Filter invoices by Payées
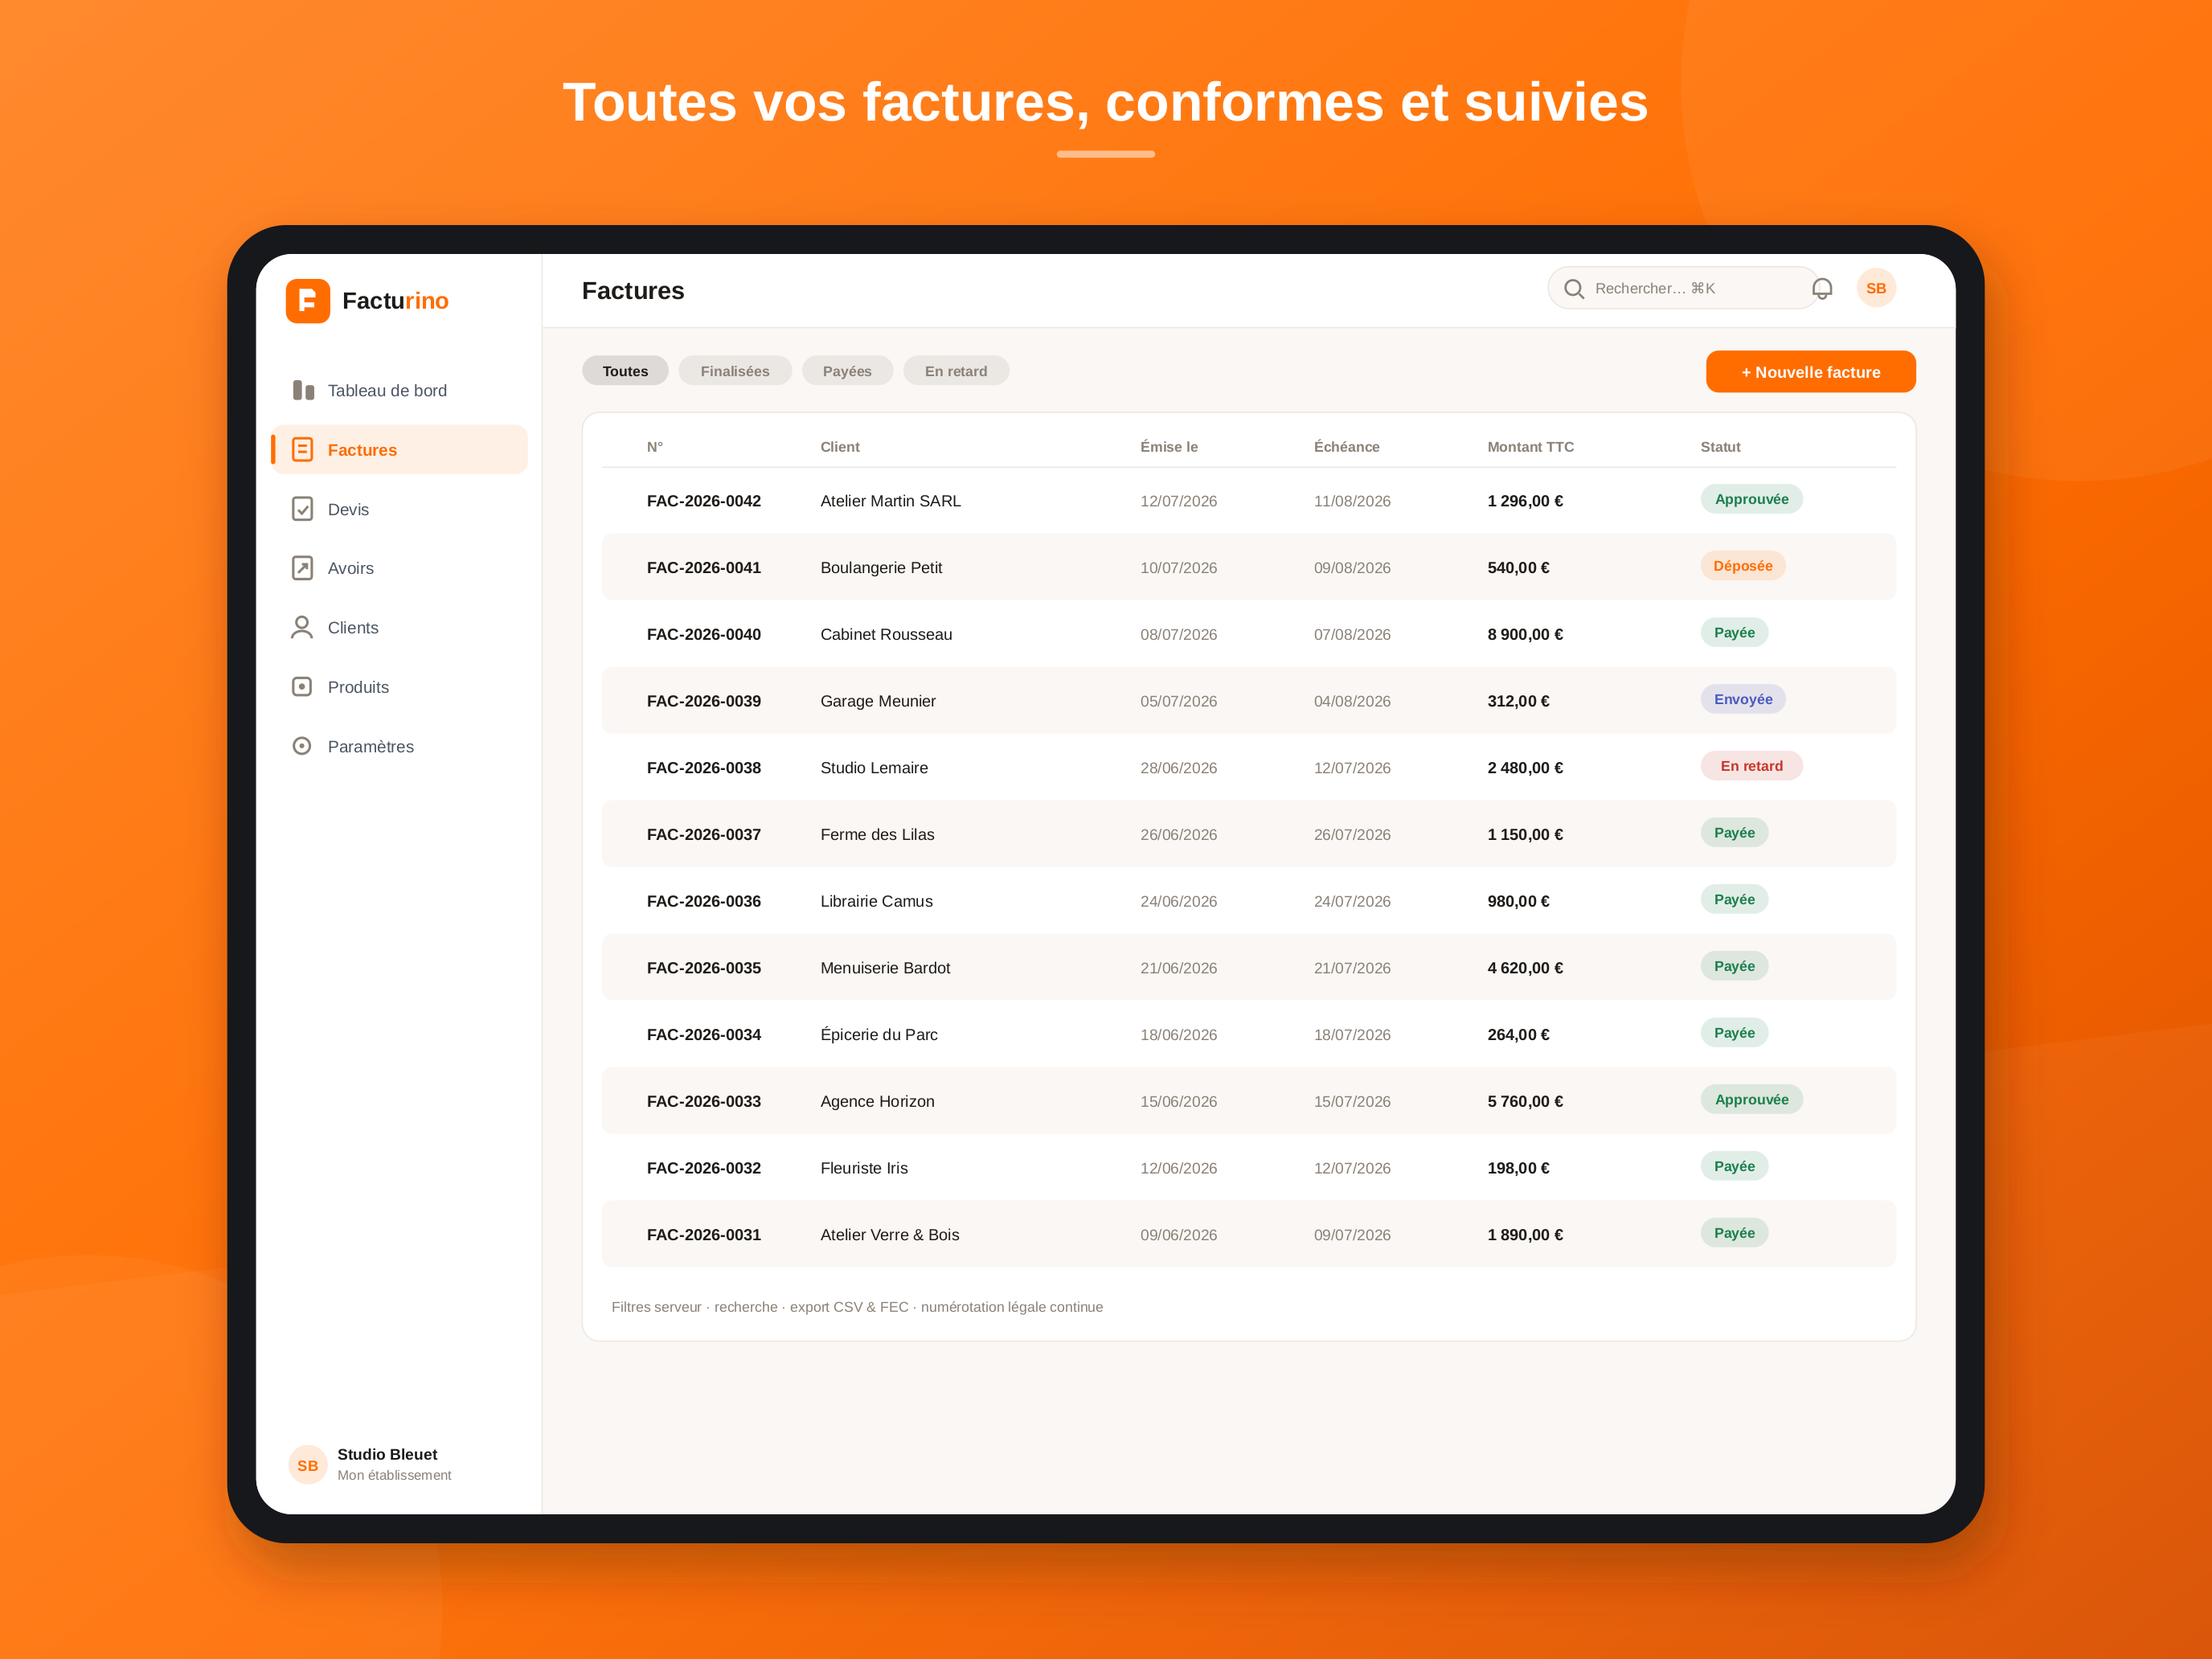Image resolution: width=2212 pixels, height=1659 pixels. [x=847, y=371]
